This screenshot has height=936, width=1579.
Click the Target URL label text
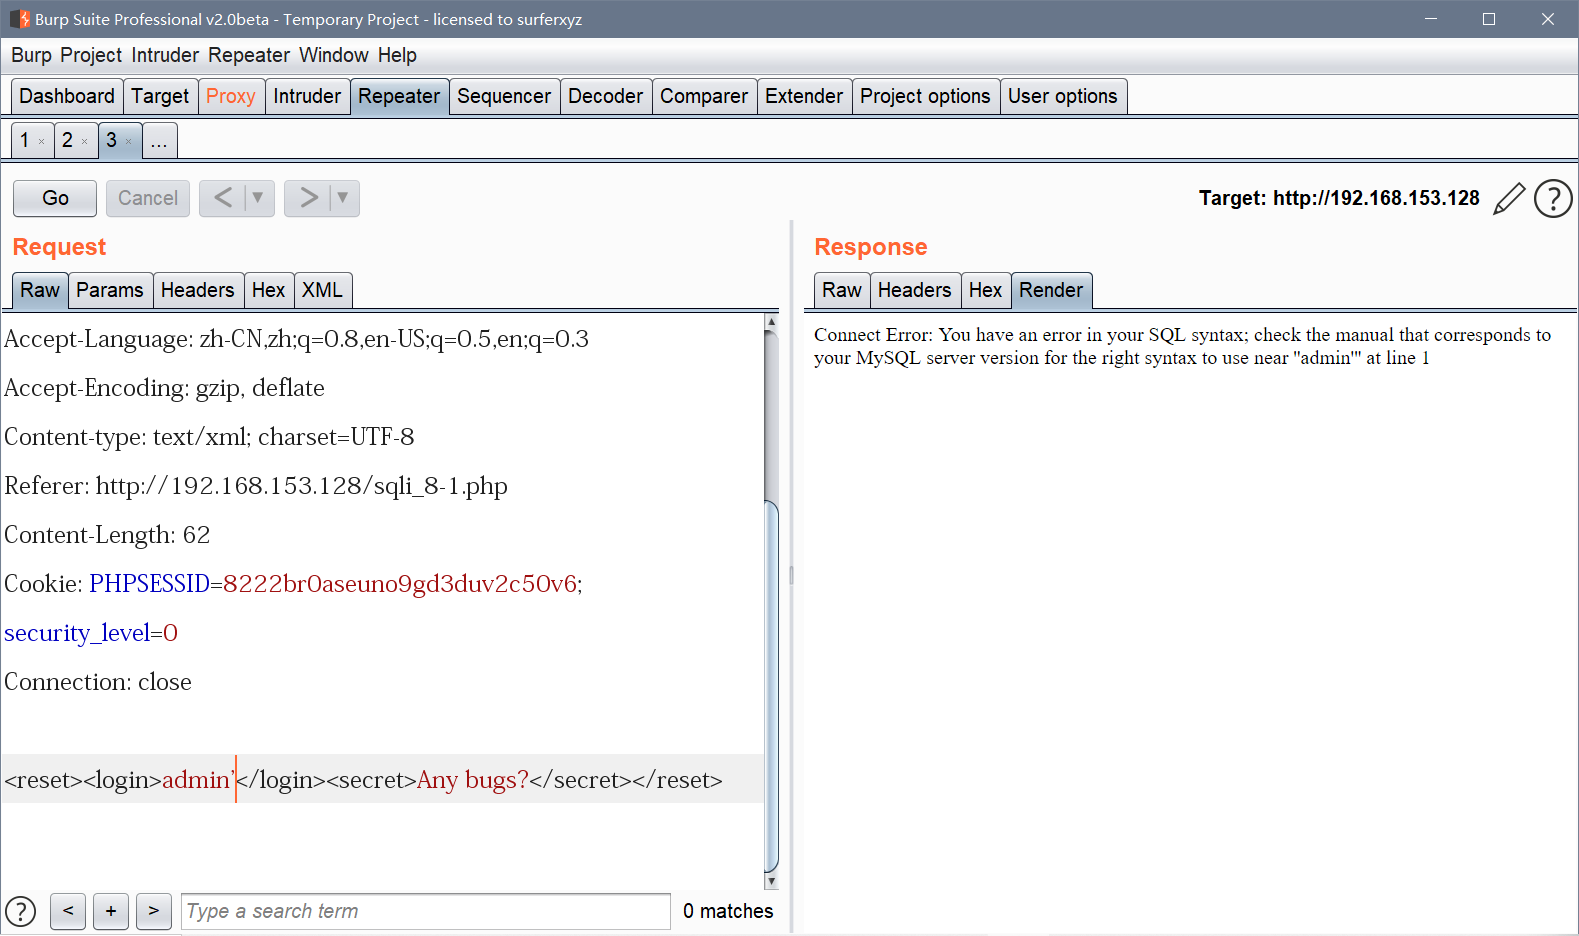click(x=1339, y=198)
